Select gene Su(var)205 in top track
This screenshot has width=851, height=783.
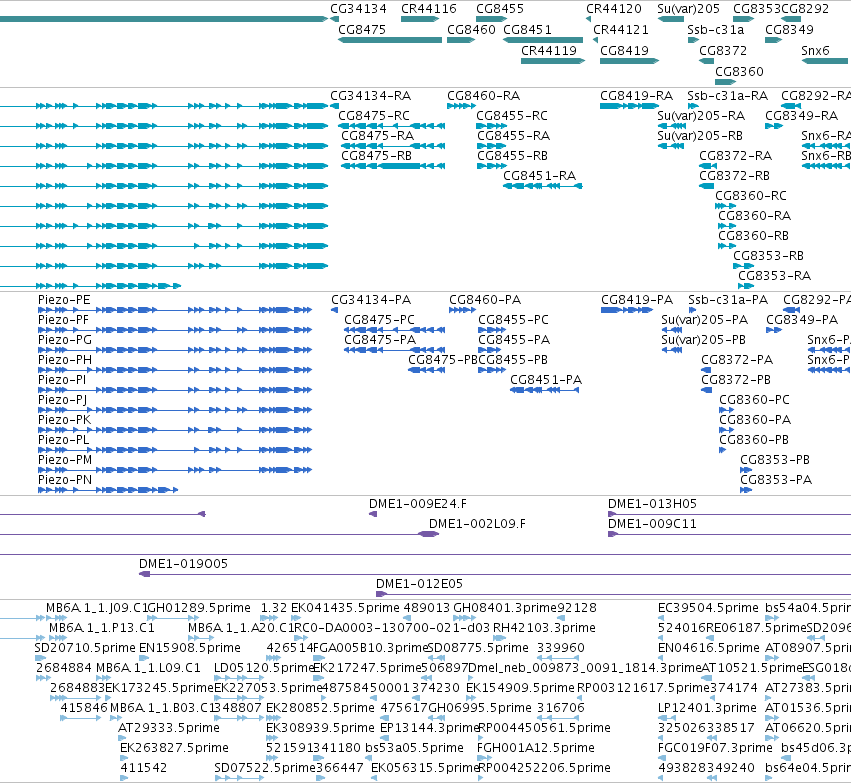(x=688, y=9)
